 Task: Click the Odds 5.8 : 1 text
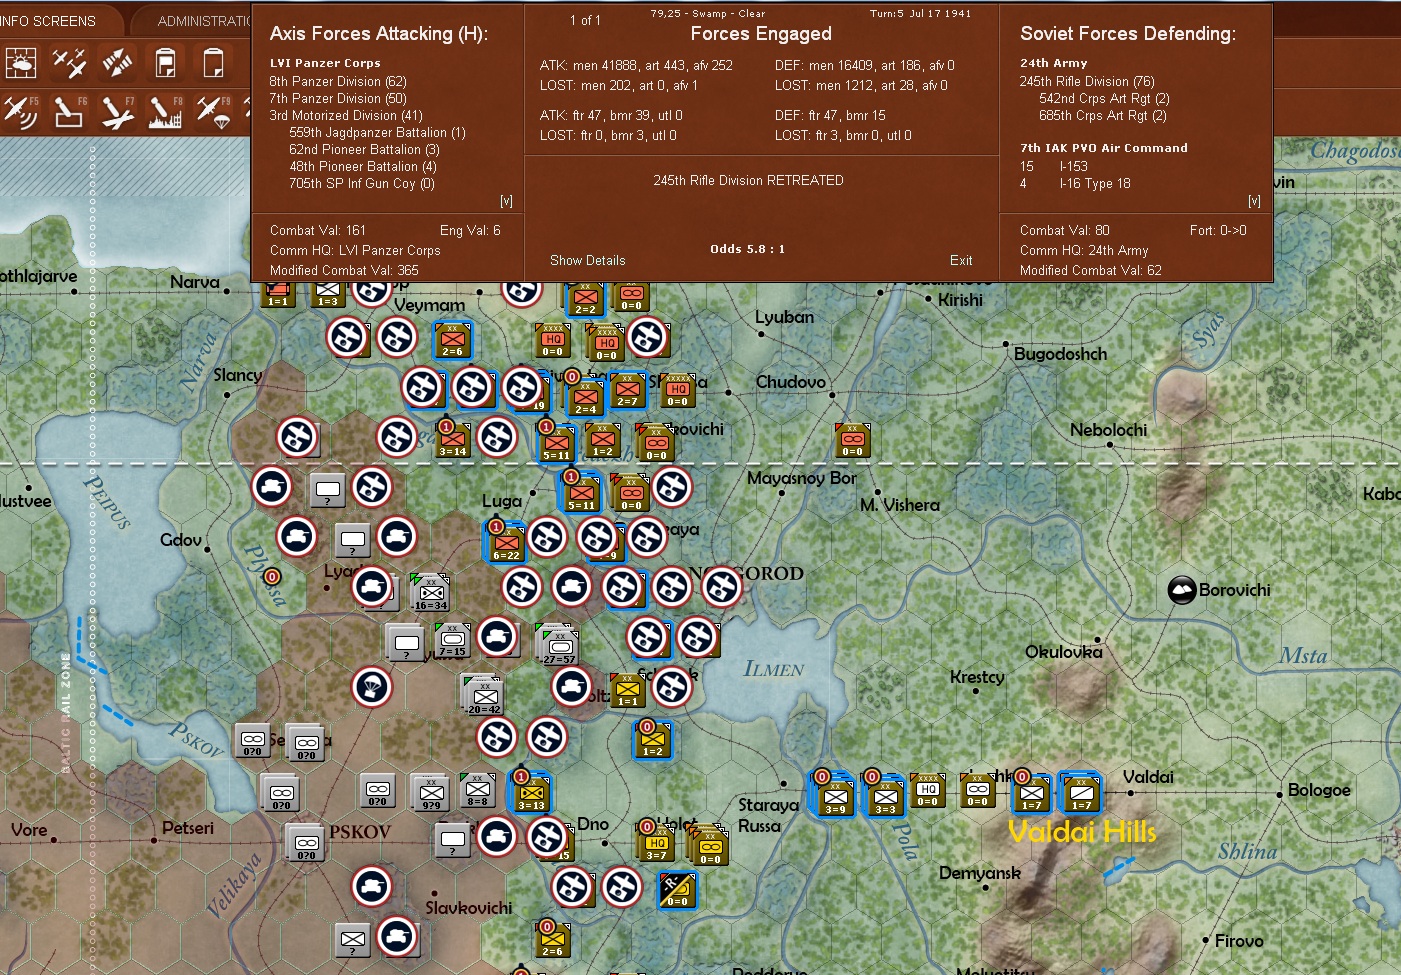click(747, 249)
